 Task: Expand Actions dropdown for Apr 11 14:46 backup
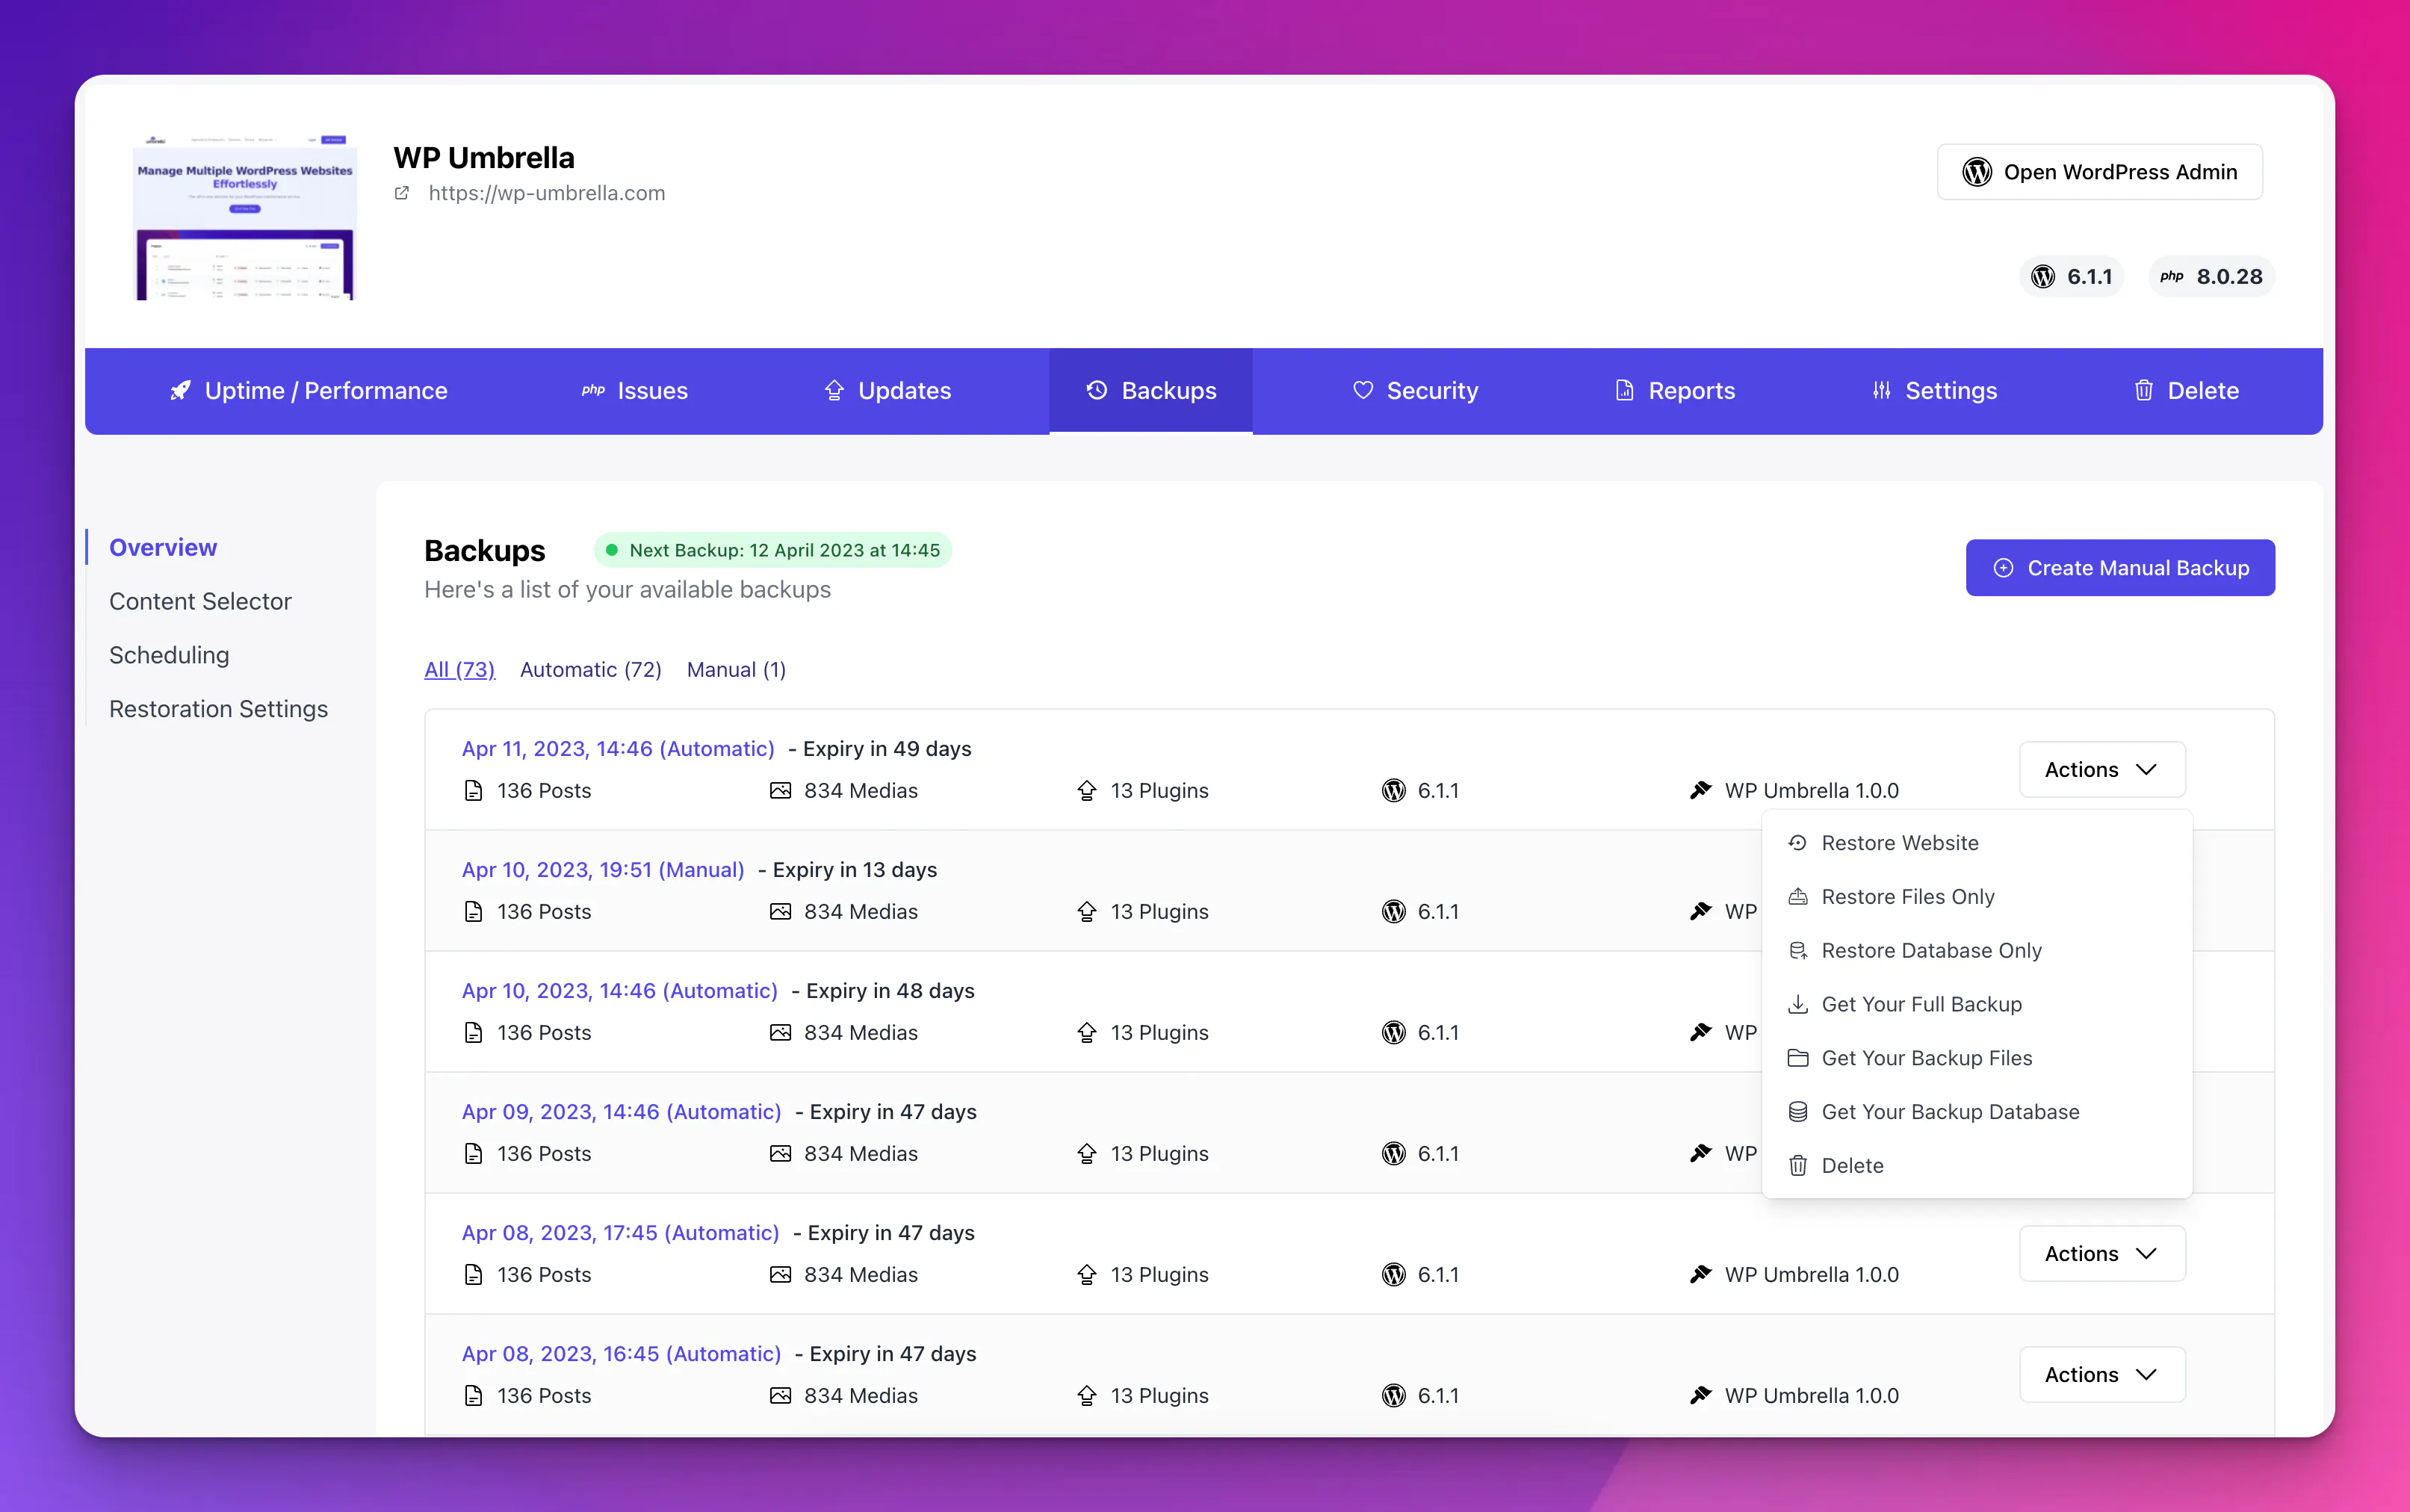[2102, 770]
